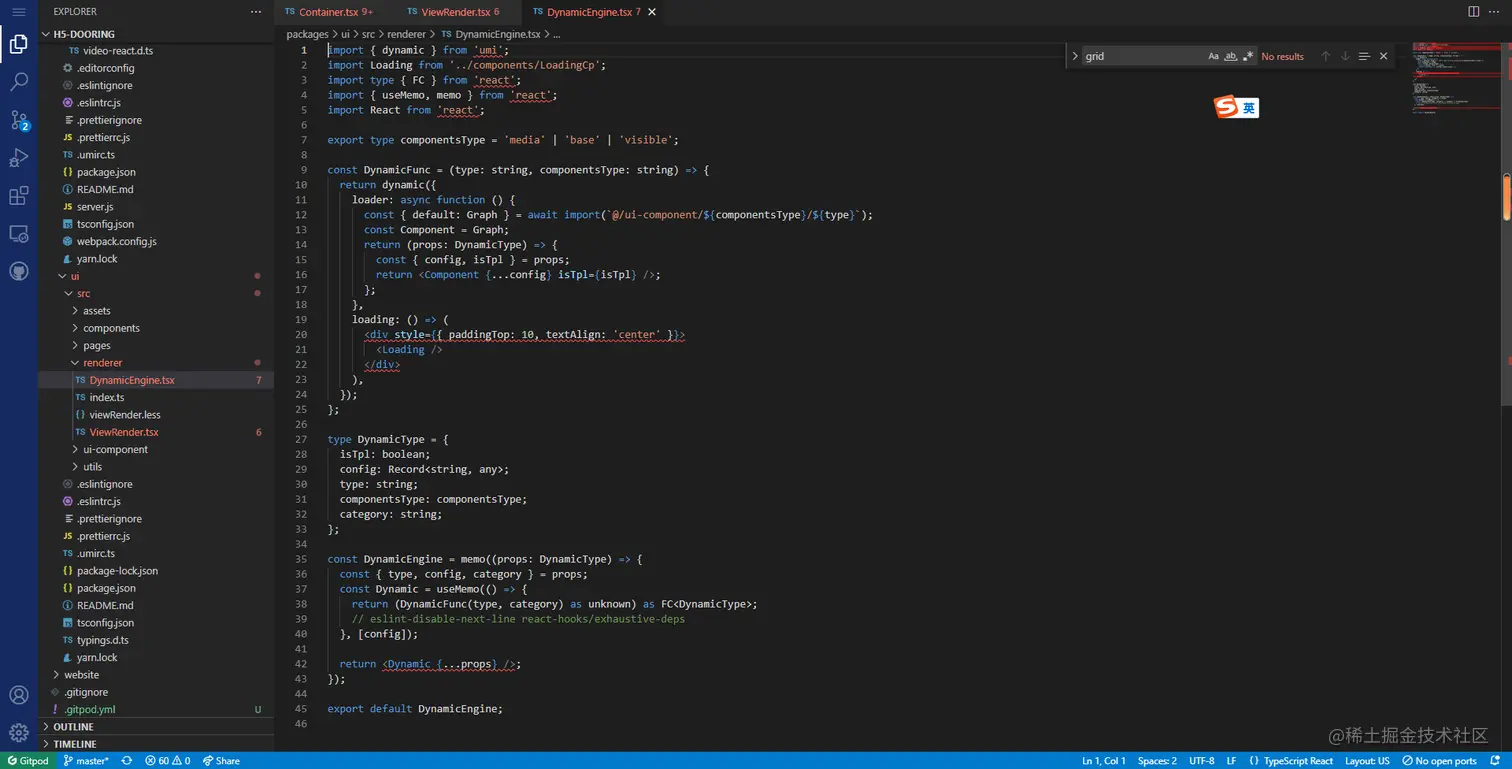
Task: Open the hamburger application menu
Action: [x=18, y=12]
